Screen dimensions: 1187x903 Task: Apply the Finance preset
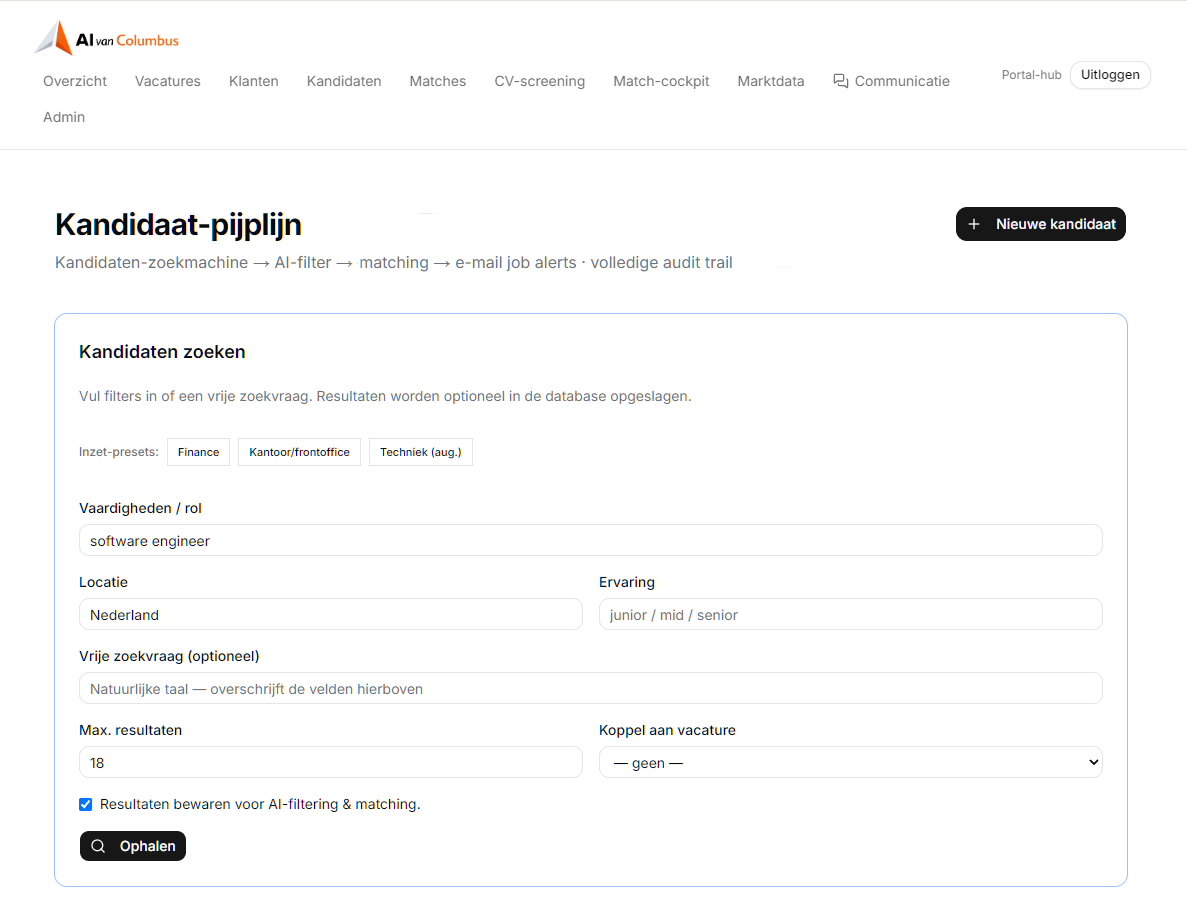198,452
